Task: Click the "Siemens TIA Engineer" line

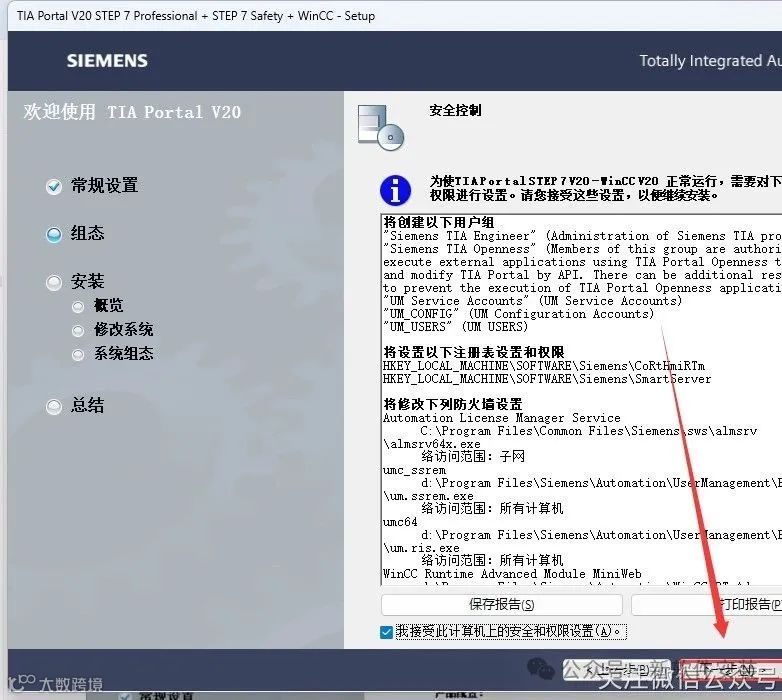Action: tap(582, 236)
